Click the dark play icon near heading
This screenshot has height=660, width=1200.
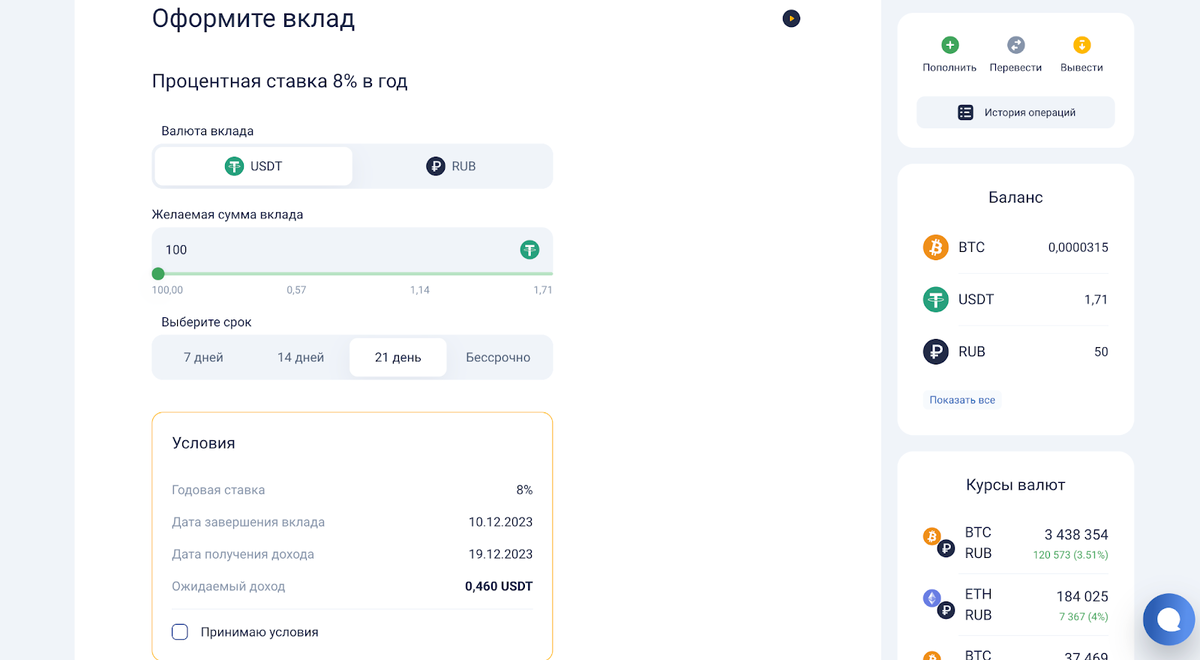tap(791, 18)
